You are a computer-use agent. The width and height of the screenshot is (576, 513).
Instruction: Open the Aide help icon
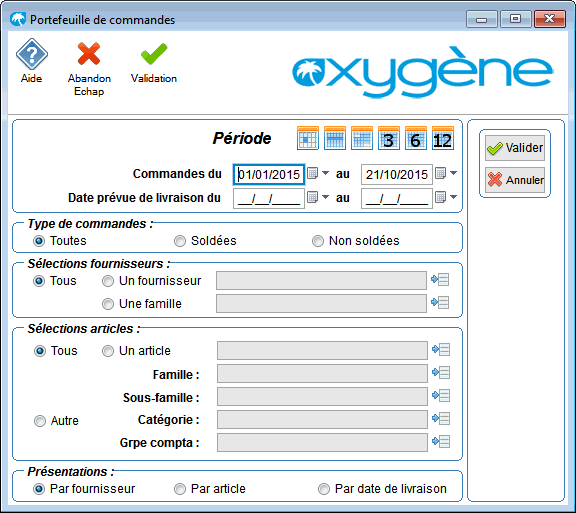(x=32, y=54)
